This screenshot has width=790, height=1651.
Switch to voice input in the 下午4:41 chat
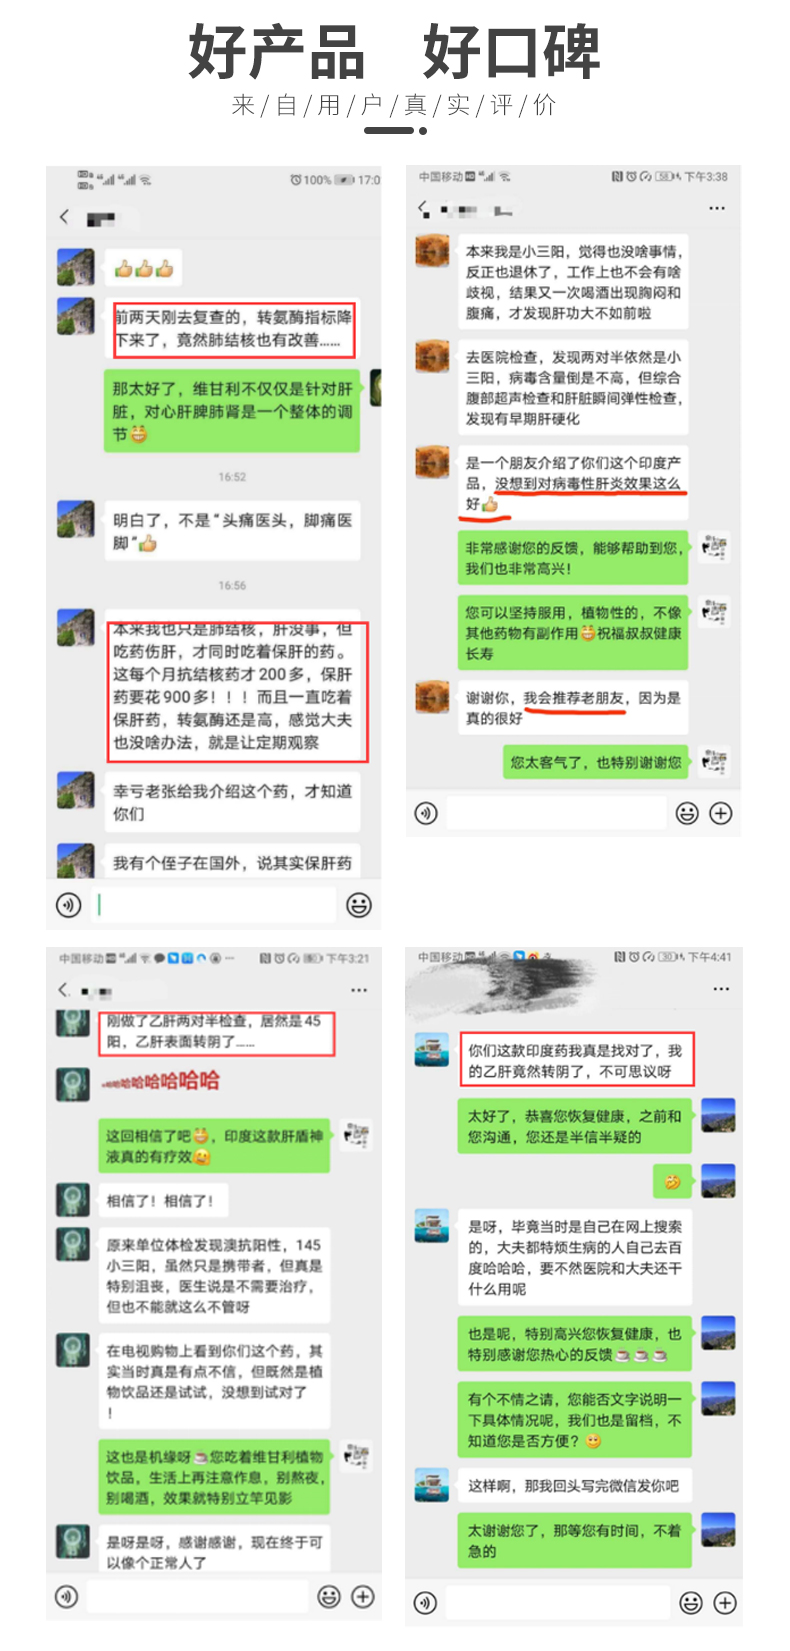coord(426,1603)
